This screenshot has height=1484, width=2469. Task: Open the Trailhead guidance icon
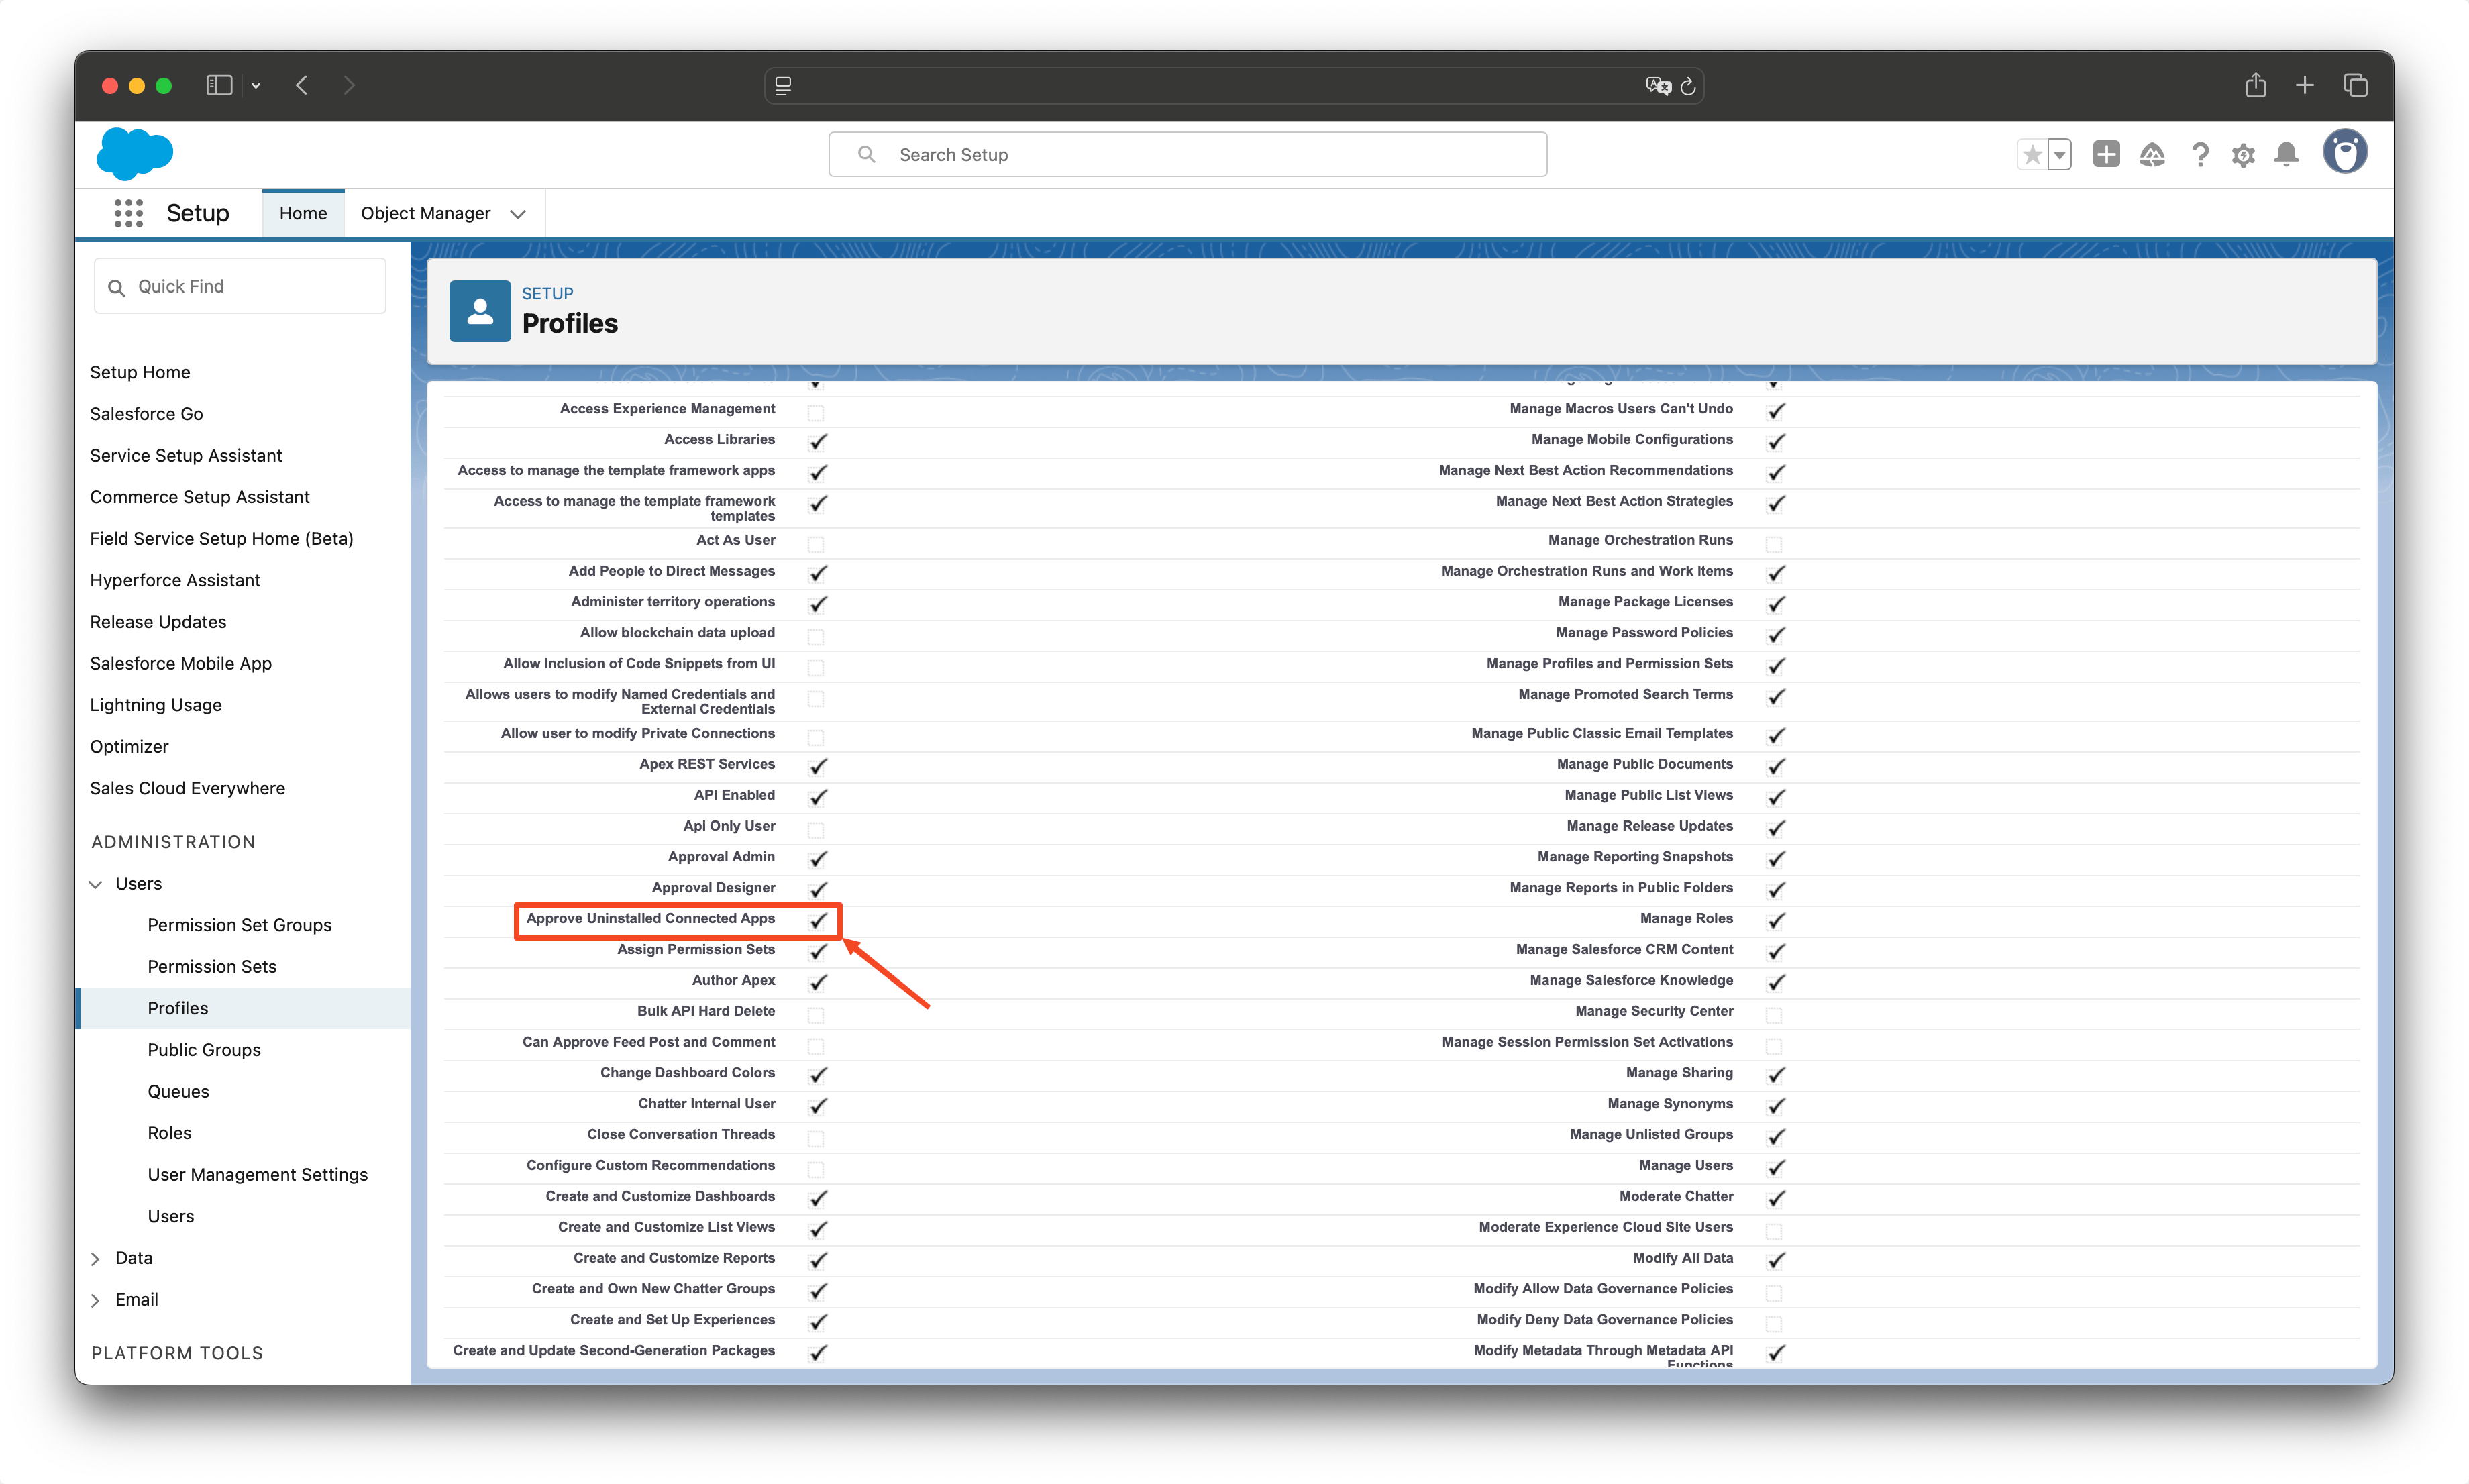2152,154
